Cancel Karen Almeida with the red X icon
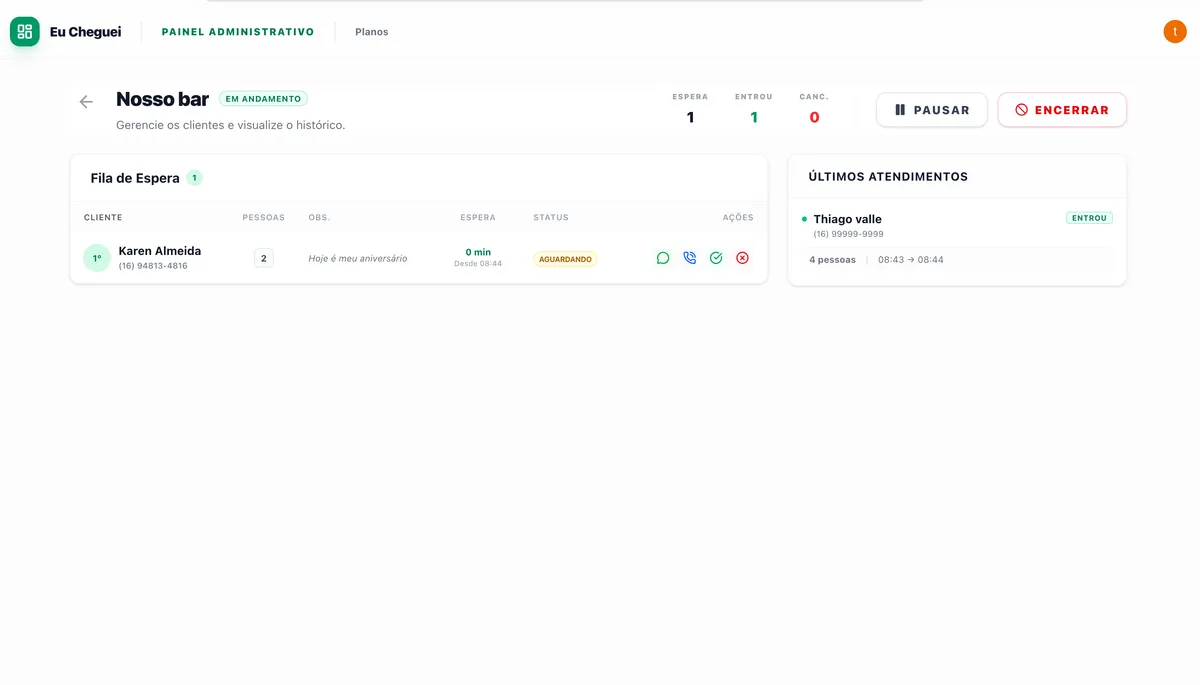Image resolution: width=1200 pixels, height=685 pixels. coord(742,258)
